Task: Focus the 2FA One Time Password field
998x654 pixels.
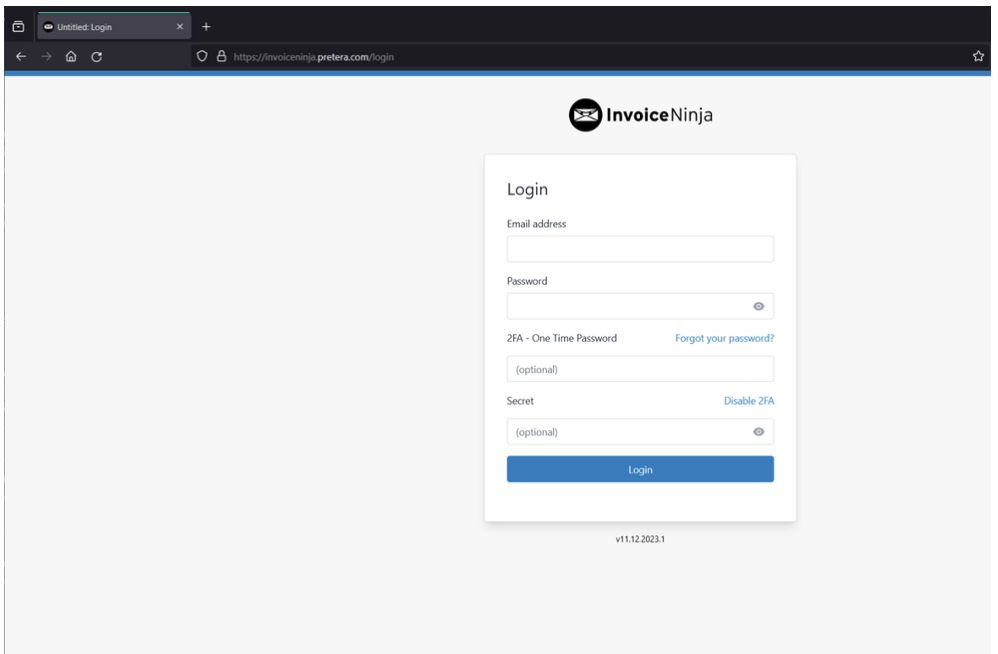Action: tap(640, 369)
